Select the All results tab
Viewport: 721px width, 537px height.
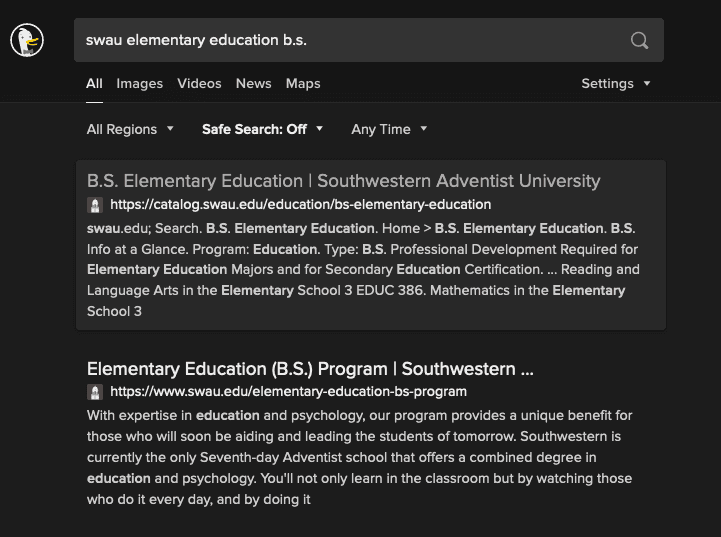click(94, 84)
